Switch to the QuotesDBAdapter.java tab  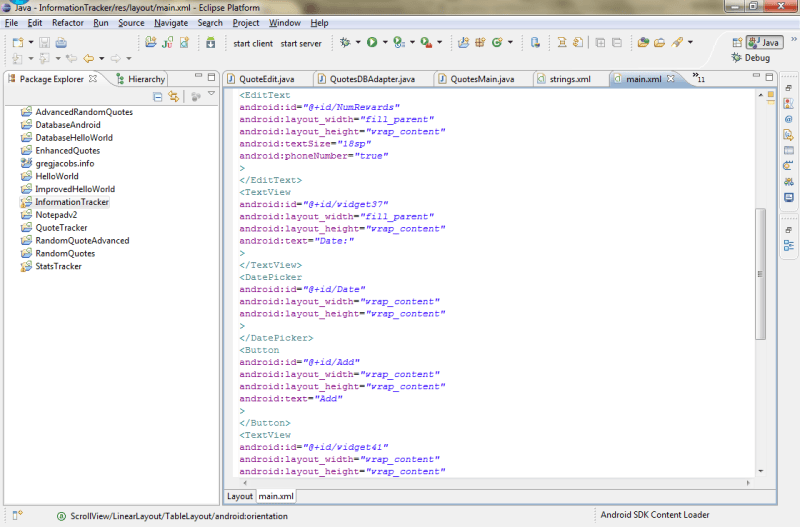(x=372, y=79)
